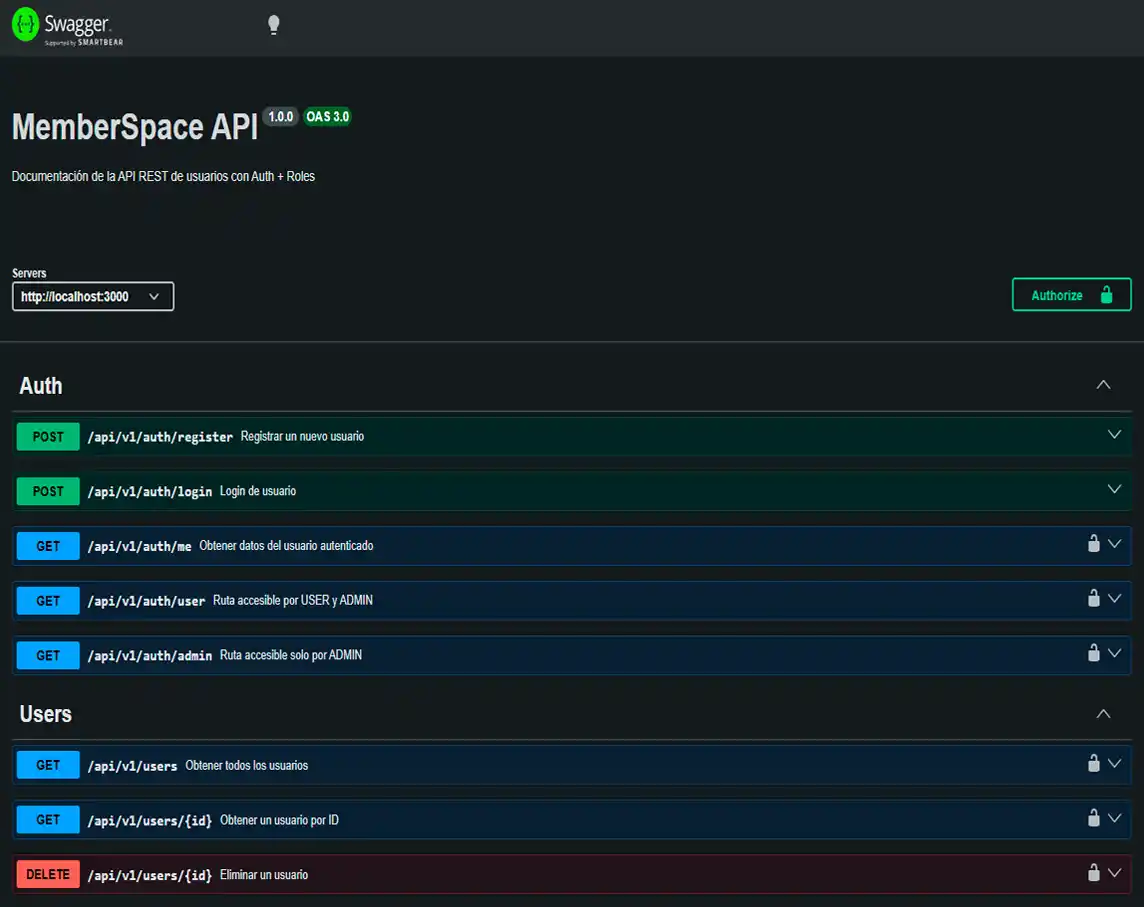
Task: Expand the GET /api/v1/users/{id} chevron
Action: point(1114,818)
